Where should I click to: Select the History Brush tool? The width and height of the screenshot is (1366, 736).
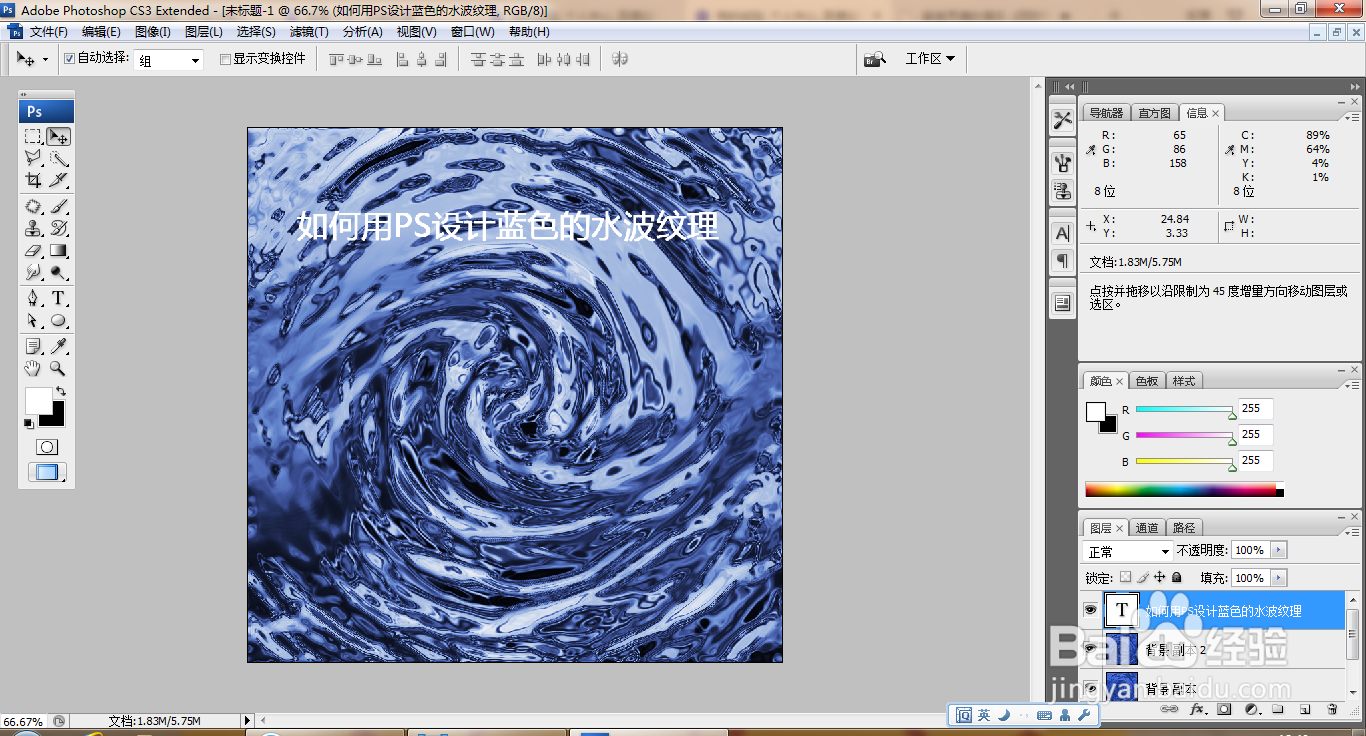click(x=59, y=228)
